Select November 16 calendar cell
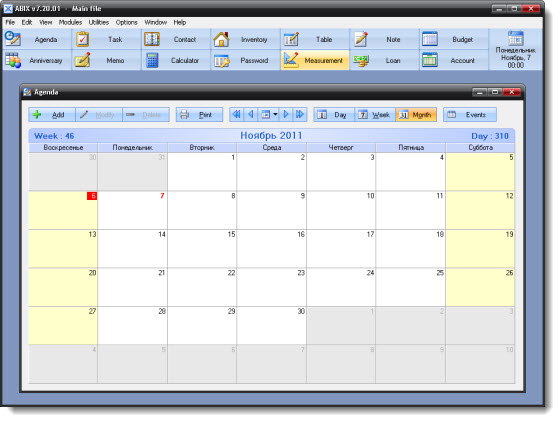560x422 pixels. pyautogui.click(x=271, y=248)
